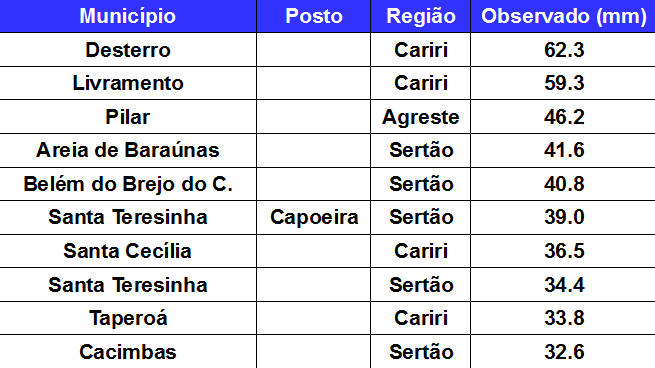Select the Taperoá municipality cell

(128, 318)
